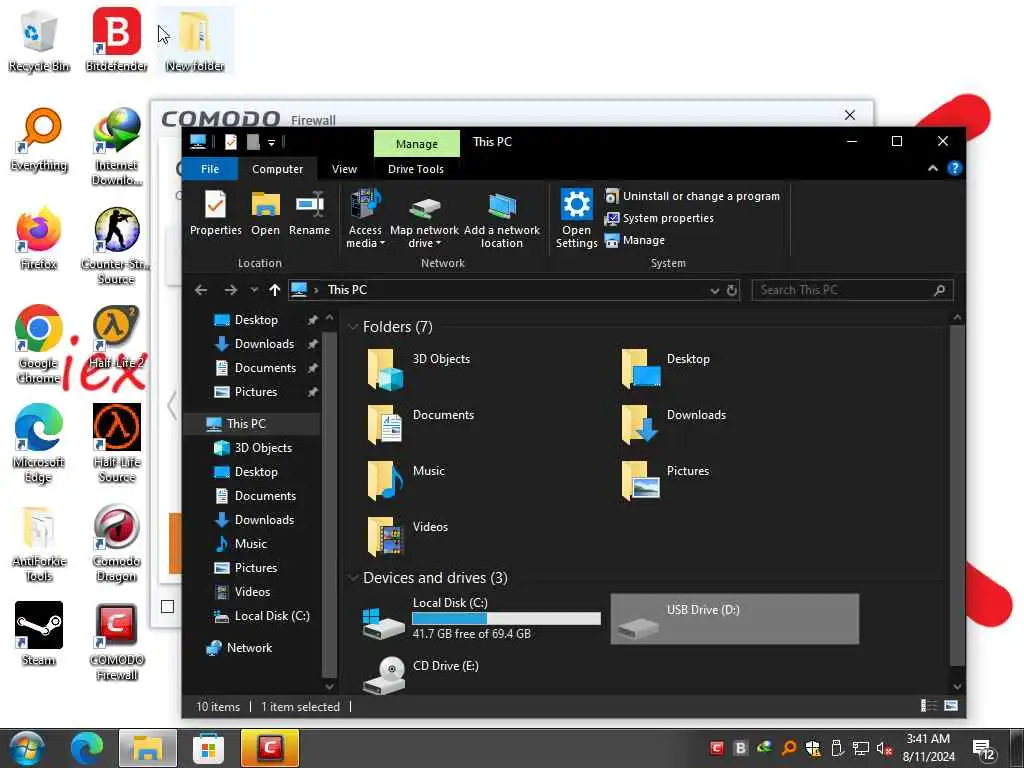The width and height of the screenshot is (1024, 768).
Task: Click COMODO Firewall taskbar button
Action: 270,748
